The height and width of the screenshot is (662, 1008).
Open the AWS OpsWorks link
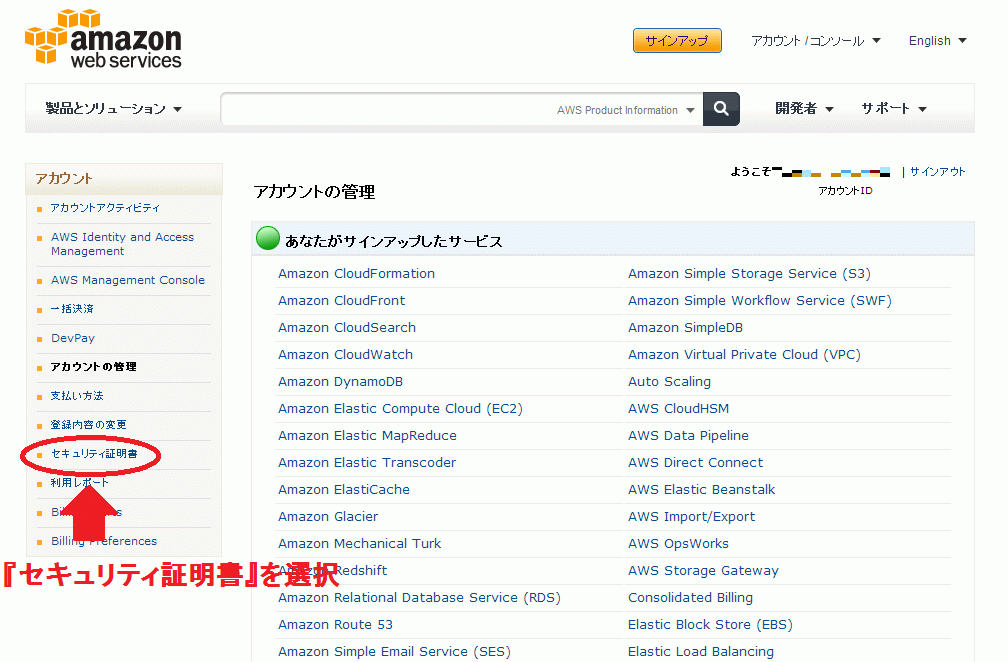pyautogui.click(x=678, y=544)
